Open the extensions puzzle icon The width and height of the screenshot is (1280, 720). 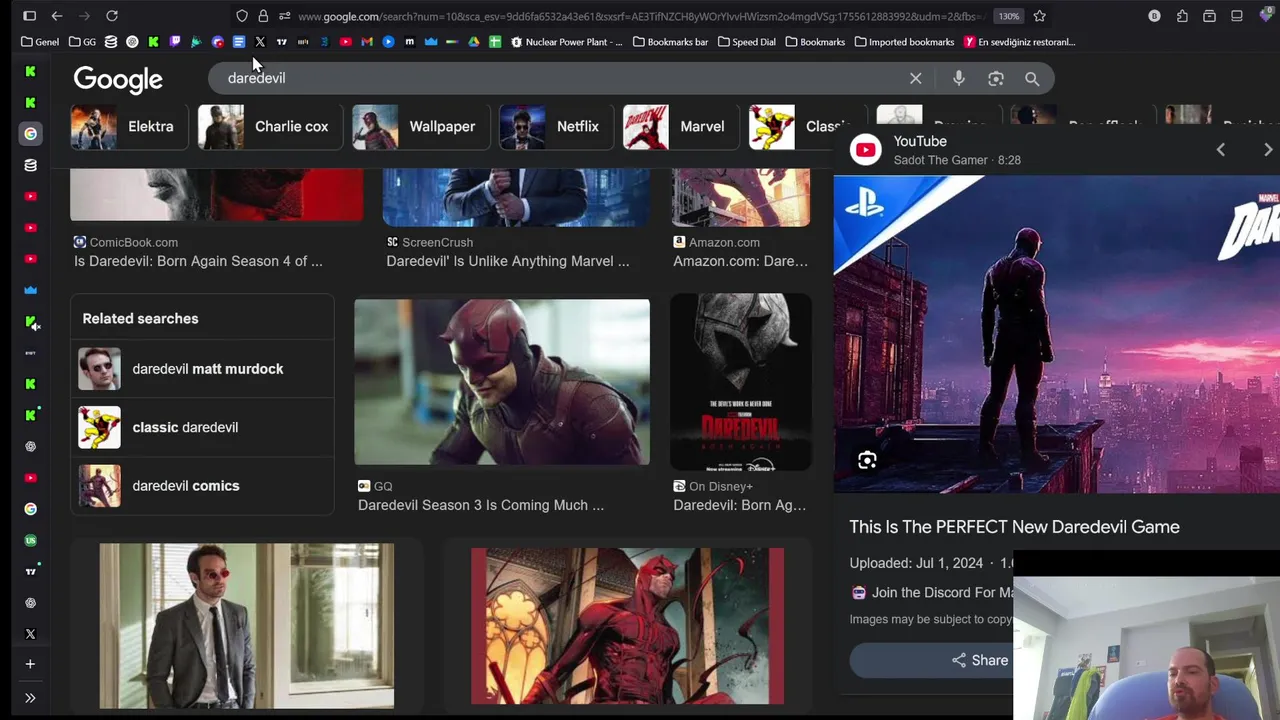(x=1182, y=16)
